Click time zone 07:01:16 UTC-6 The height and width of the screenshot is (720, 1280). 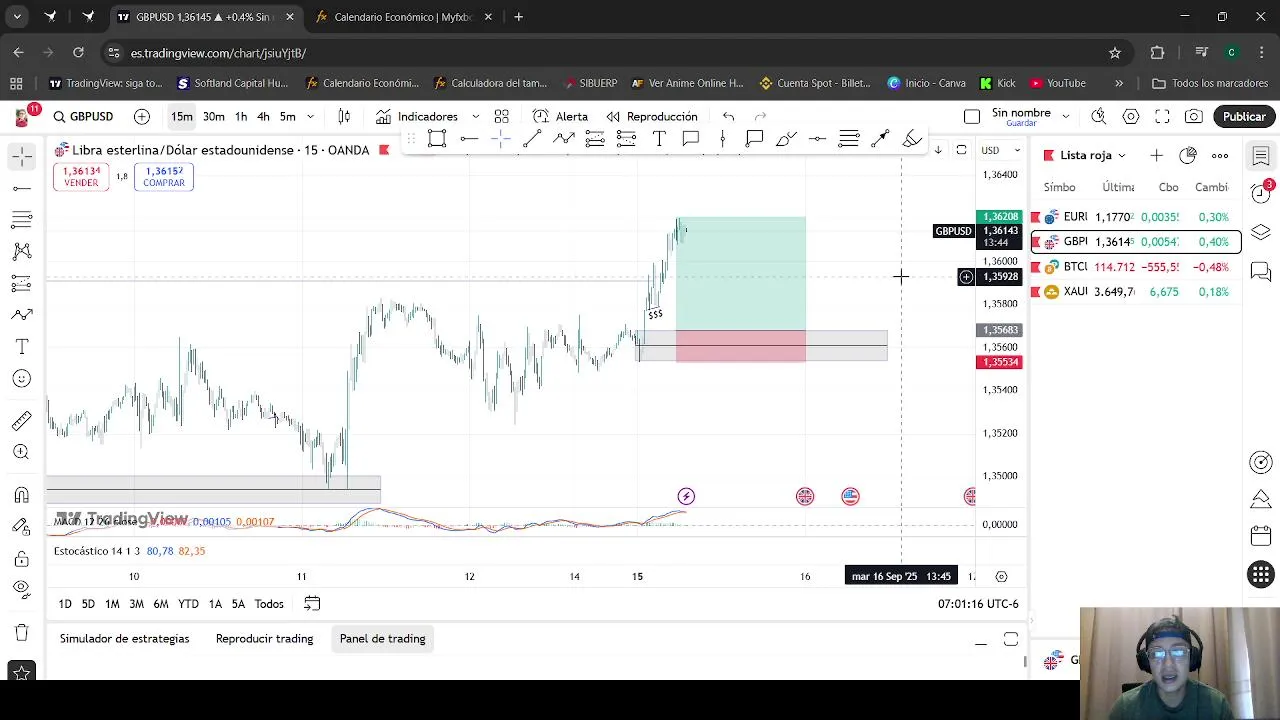[978, 604]
